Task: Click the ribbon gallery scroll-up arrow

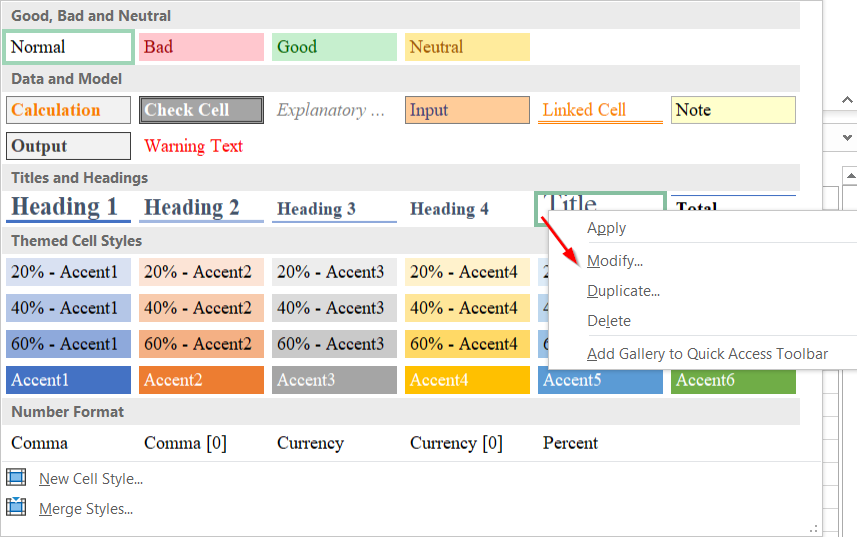Action: coord(847,100)
